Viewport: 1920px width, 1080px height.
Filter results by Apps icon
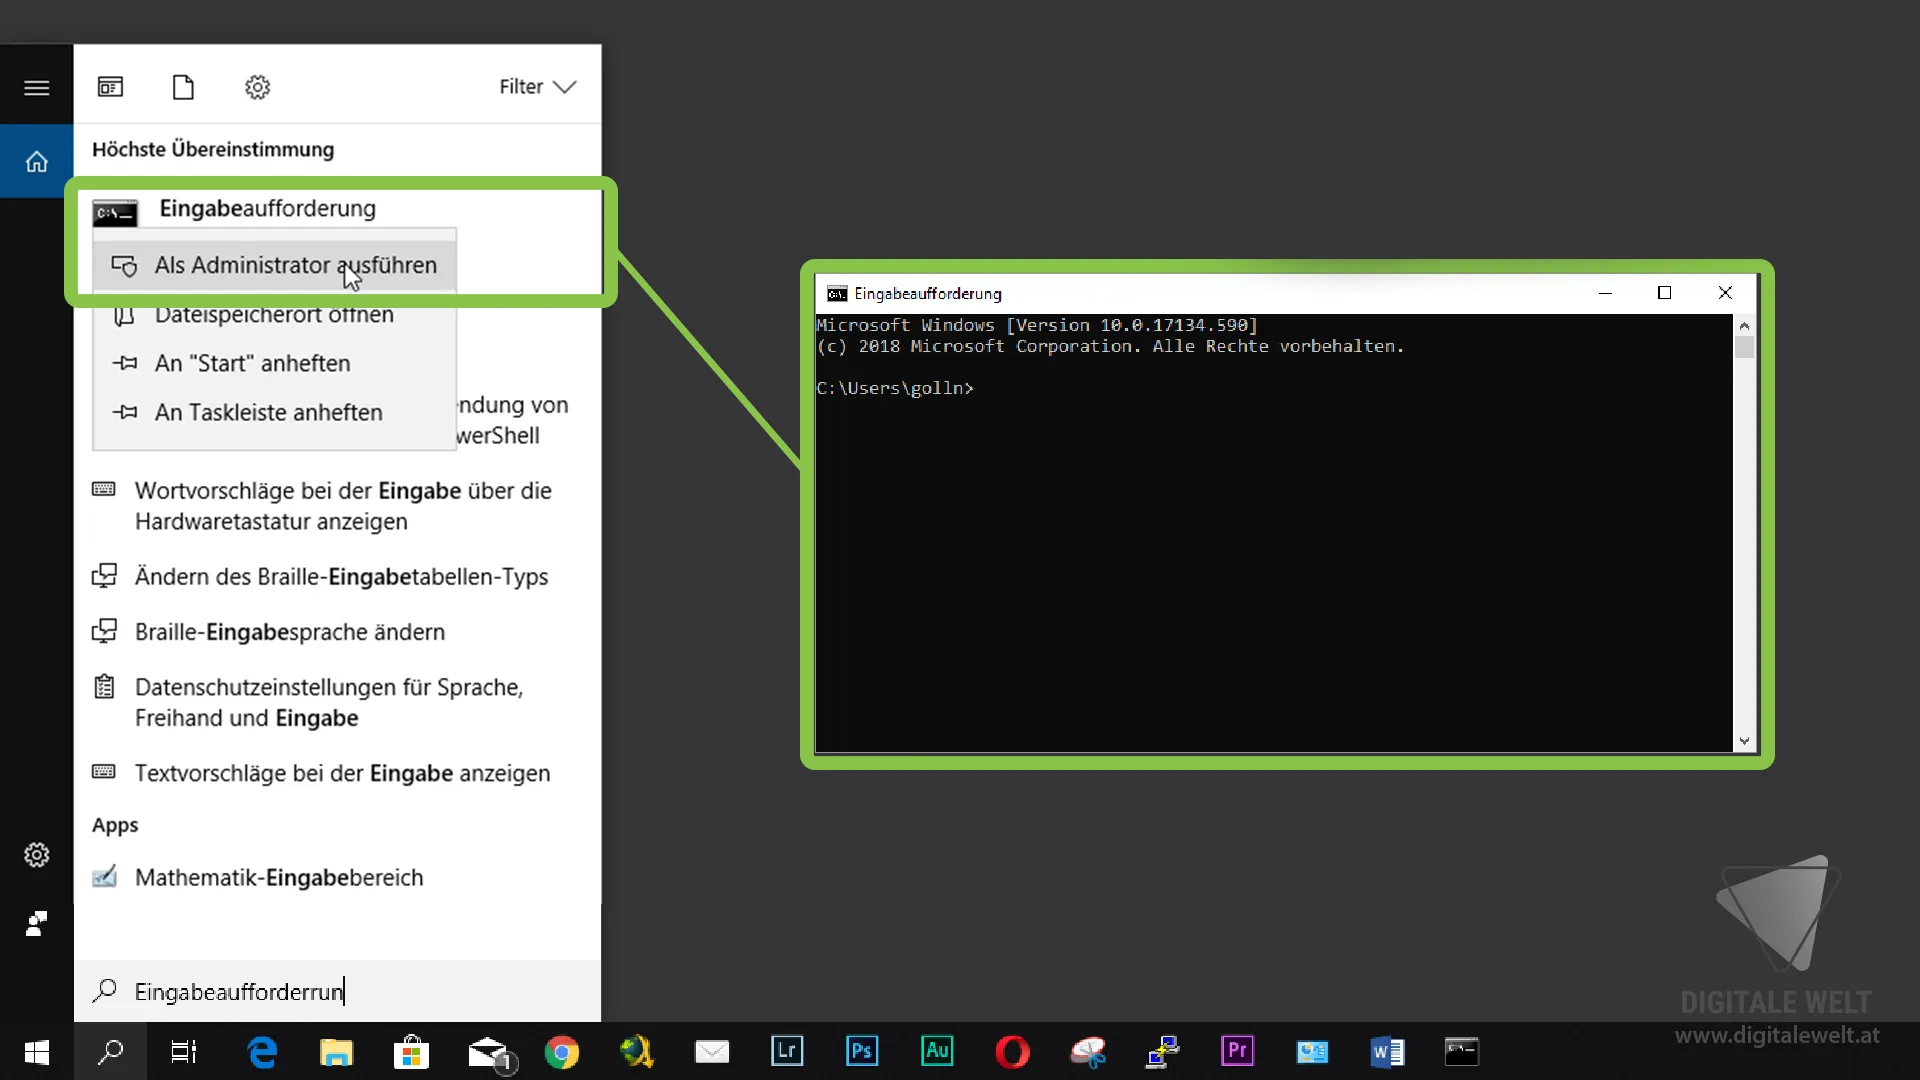pos(110,87)
